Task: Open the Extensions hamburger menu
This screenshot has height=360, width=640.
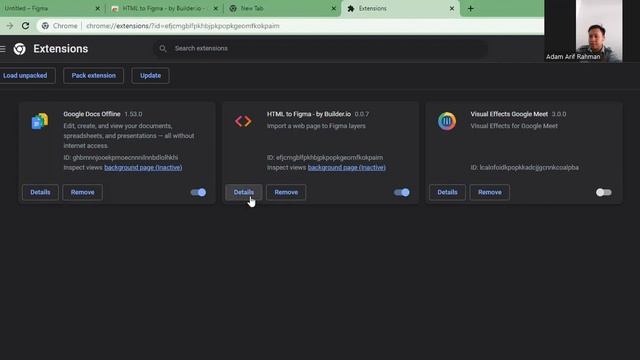Action: [2, 49]
